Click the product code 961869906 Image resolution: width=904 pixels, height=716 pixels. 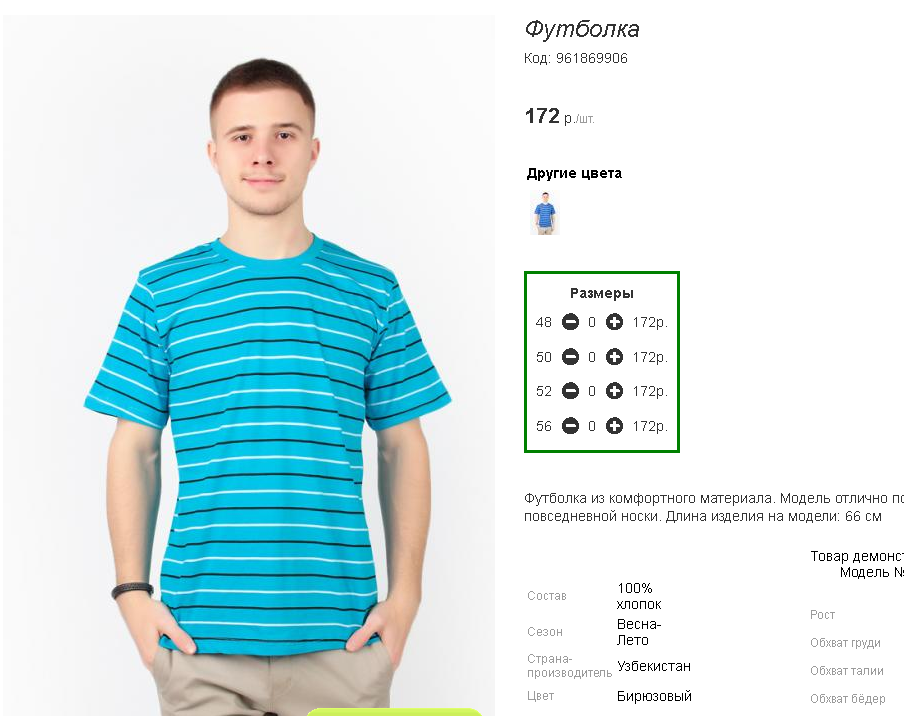click(x=592, y=58)
